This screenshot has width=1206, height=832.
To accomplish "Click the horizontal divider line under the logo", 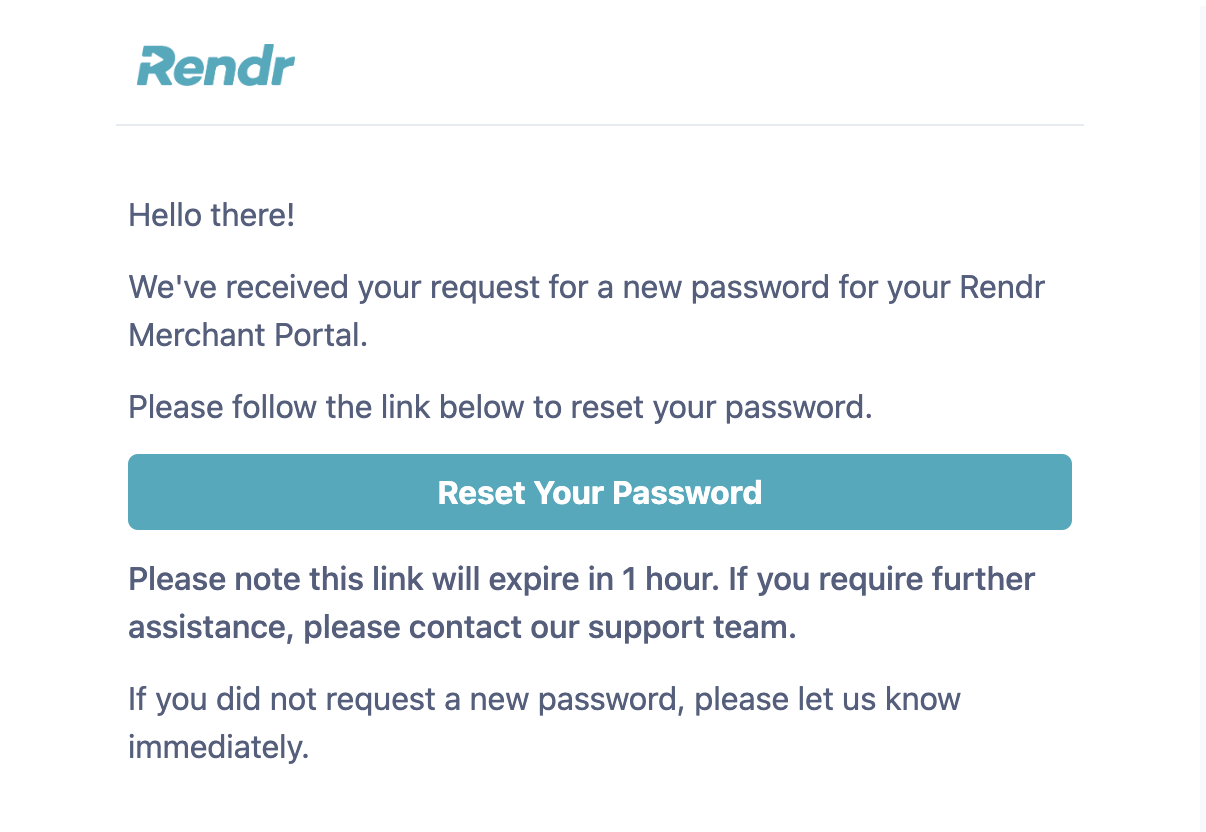I will tap(600, 125).
